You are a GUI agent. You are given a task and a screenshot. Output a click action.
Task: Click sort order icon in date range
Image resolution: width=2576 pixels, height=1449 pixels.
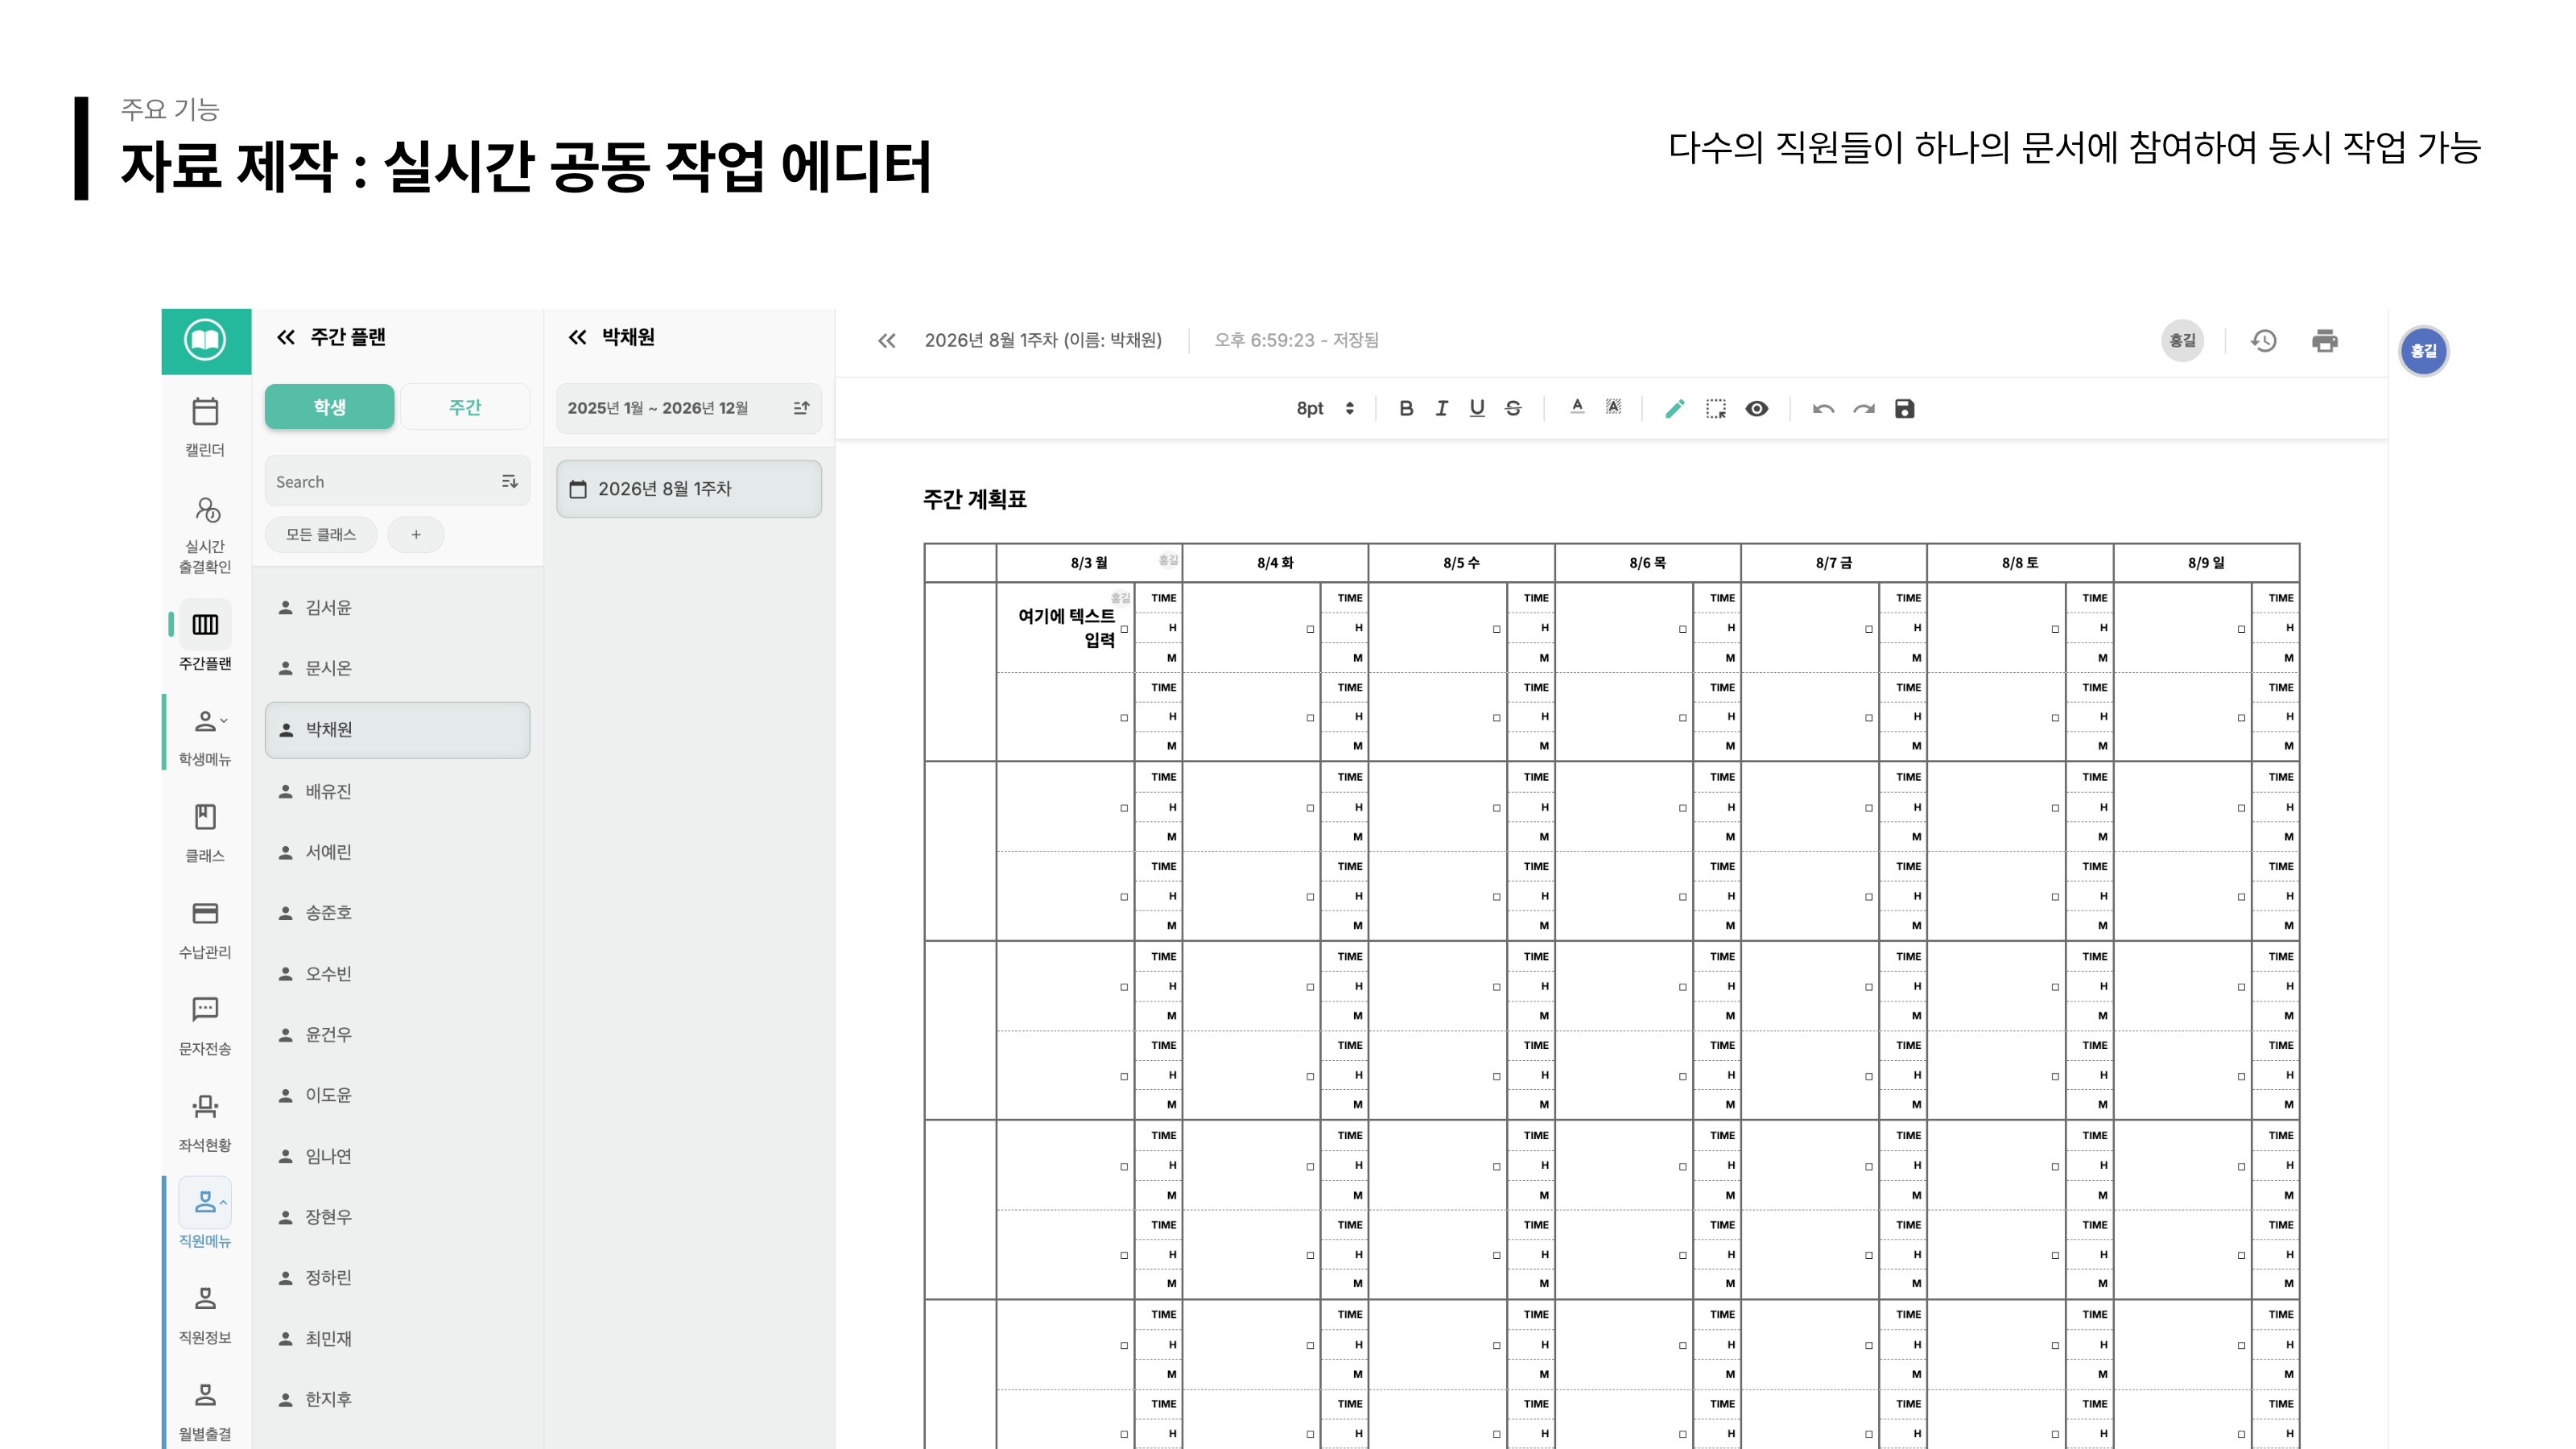tap(801, 408)
